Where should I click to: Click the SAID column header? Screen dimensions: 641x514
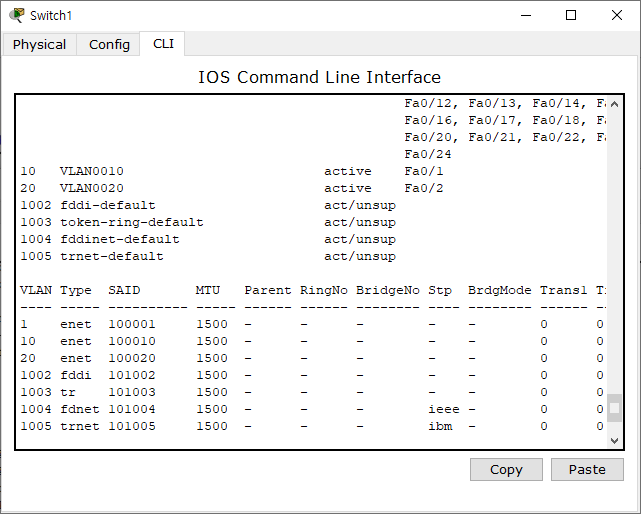[124, 290]
